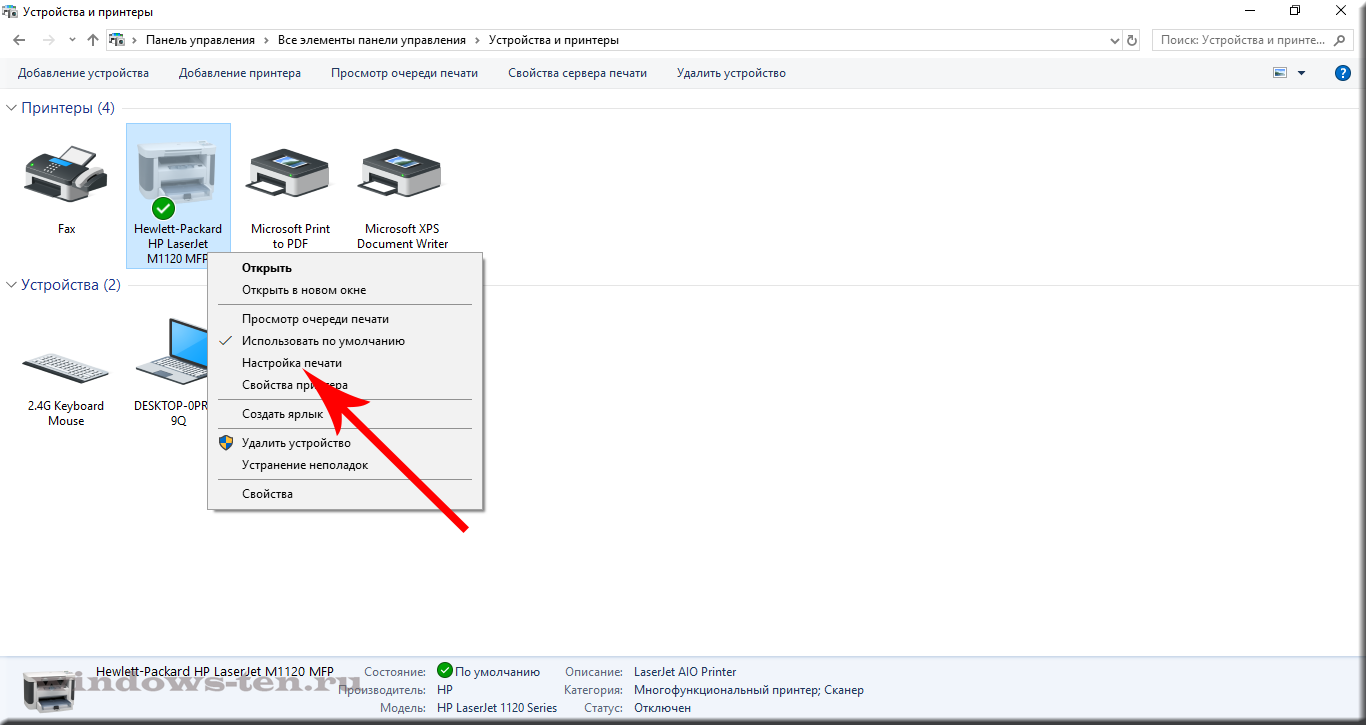1366x725 pixels.
Task: Collapse the Устройства (2) group
Action: click(12, 285)
